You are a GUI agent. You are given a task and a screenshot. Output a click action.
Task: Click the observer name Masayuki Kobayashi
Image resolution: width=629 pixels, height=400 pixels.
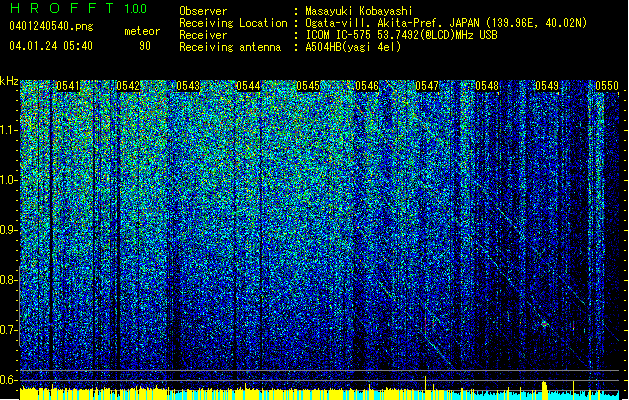[359, 11]
